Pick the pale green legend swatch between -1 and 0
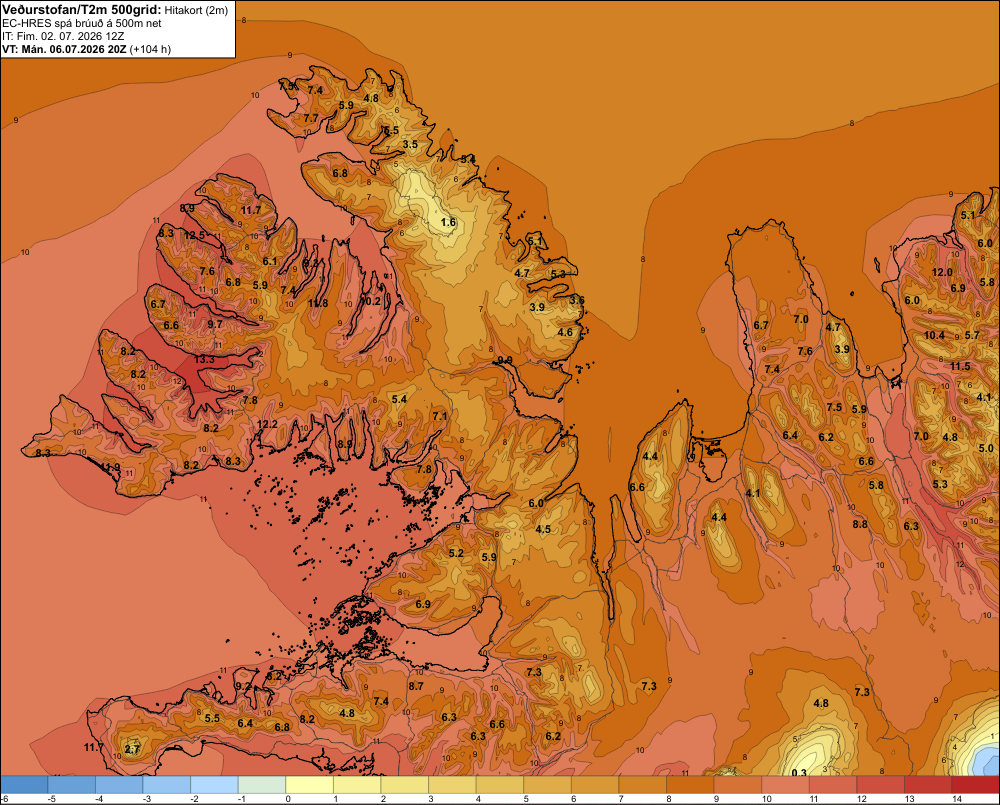This screenshot has height=805, width=1000. (262, 785)
